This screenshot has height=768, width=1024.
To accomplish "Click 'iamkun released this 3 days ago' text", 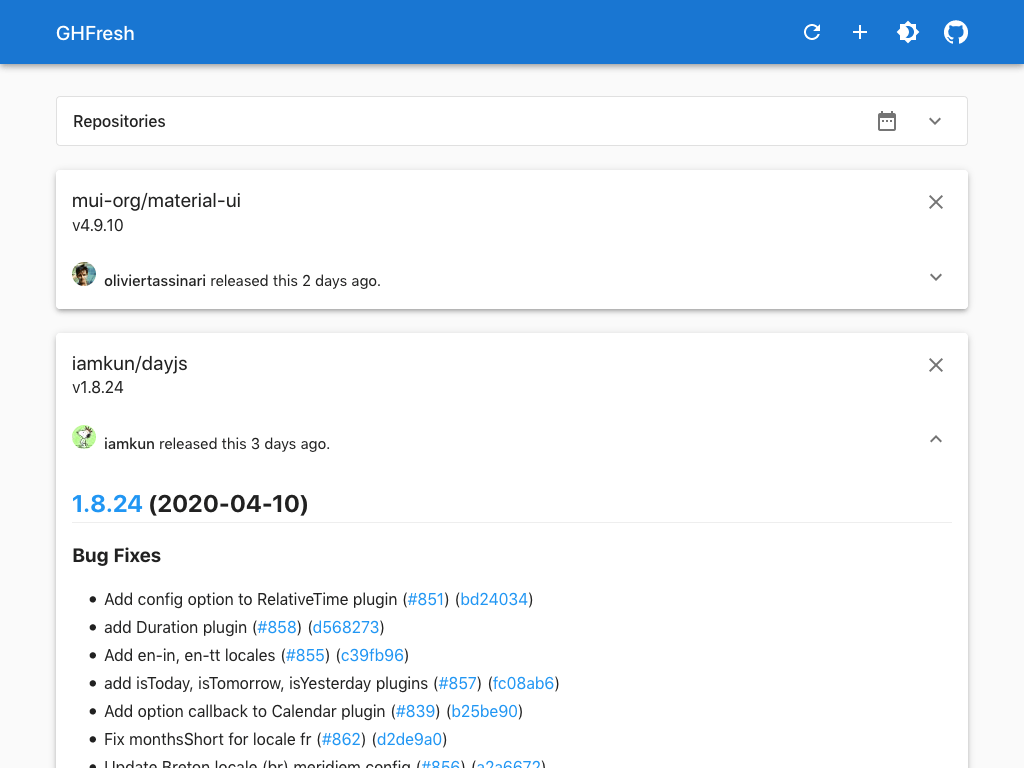I will [217, 444].
